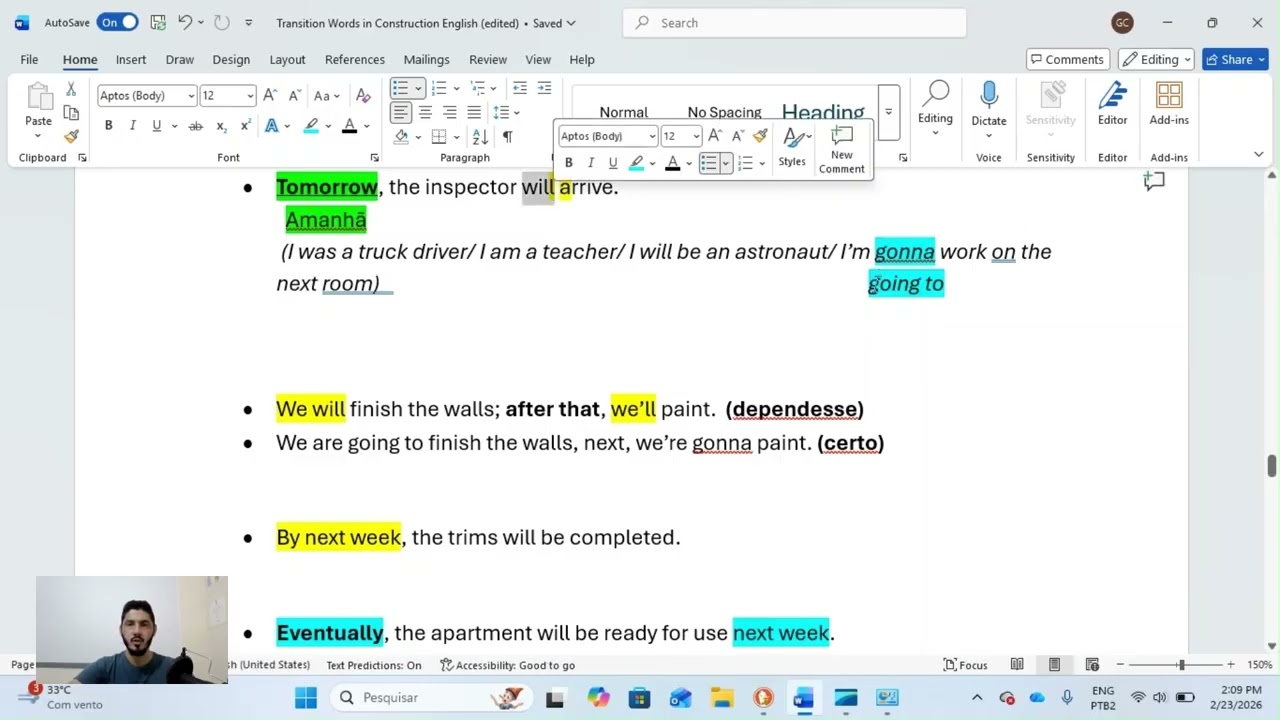1280x720 pixels.
Task: Open the References tab
Action: point(354,59)
